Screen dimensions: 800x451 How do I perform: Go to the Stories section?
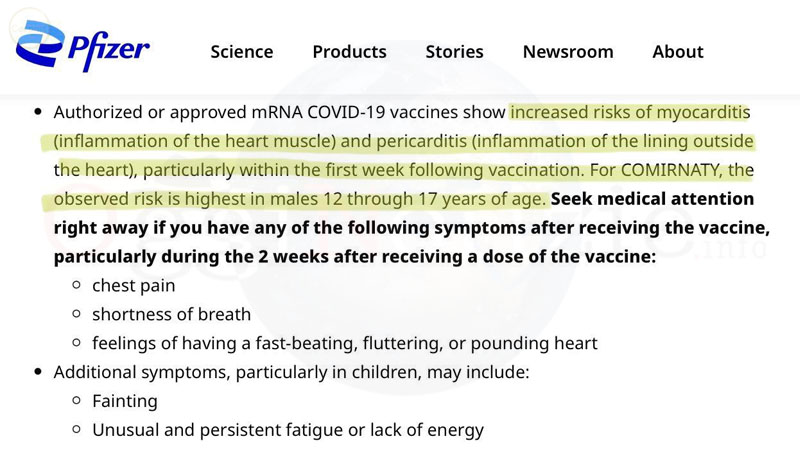point(454,52)
